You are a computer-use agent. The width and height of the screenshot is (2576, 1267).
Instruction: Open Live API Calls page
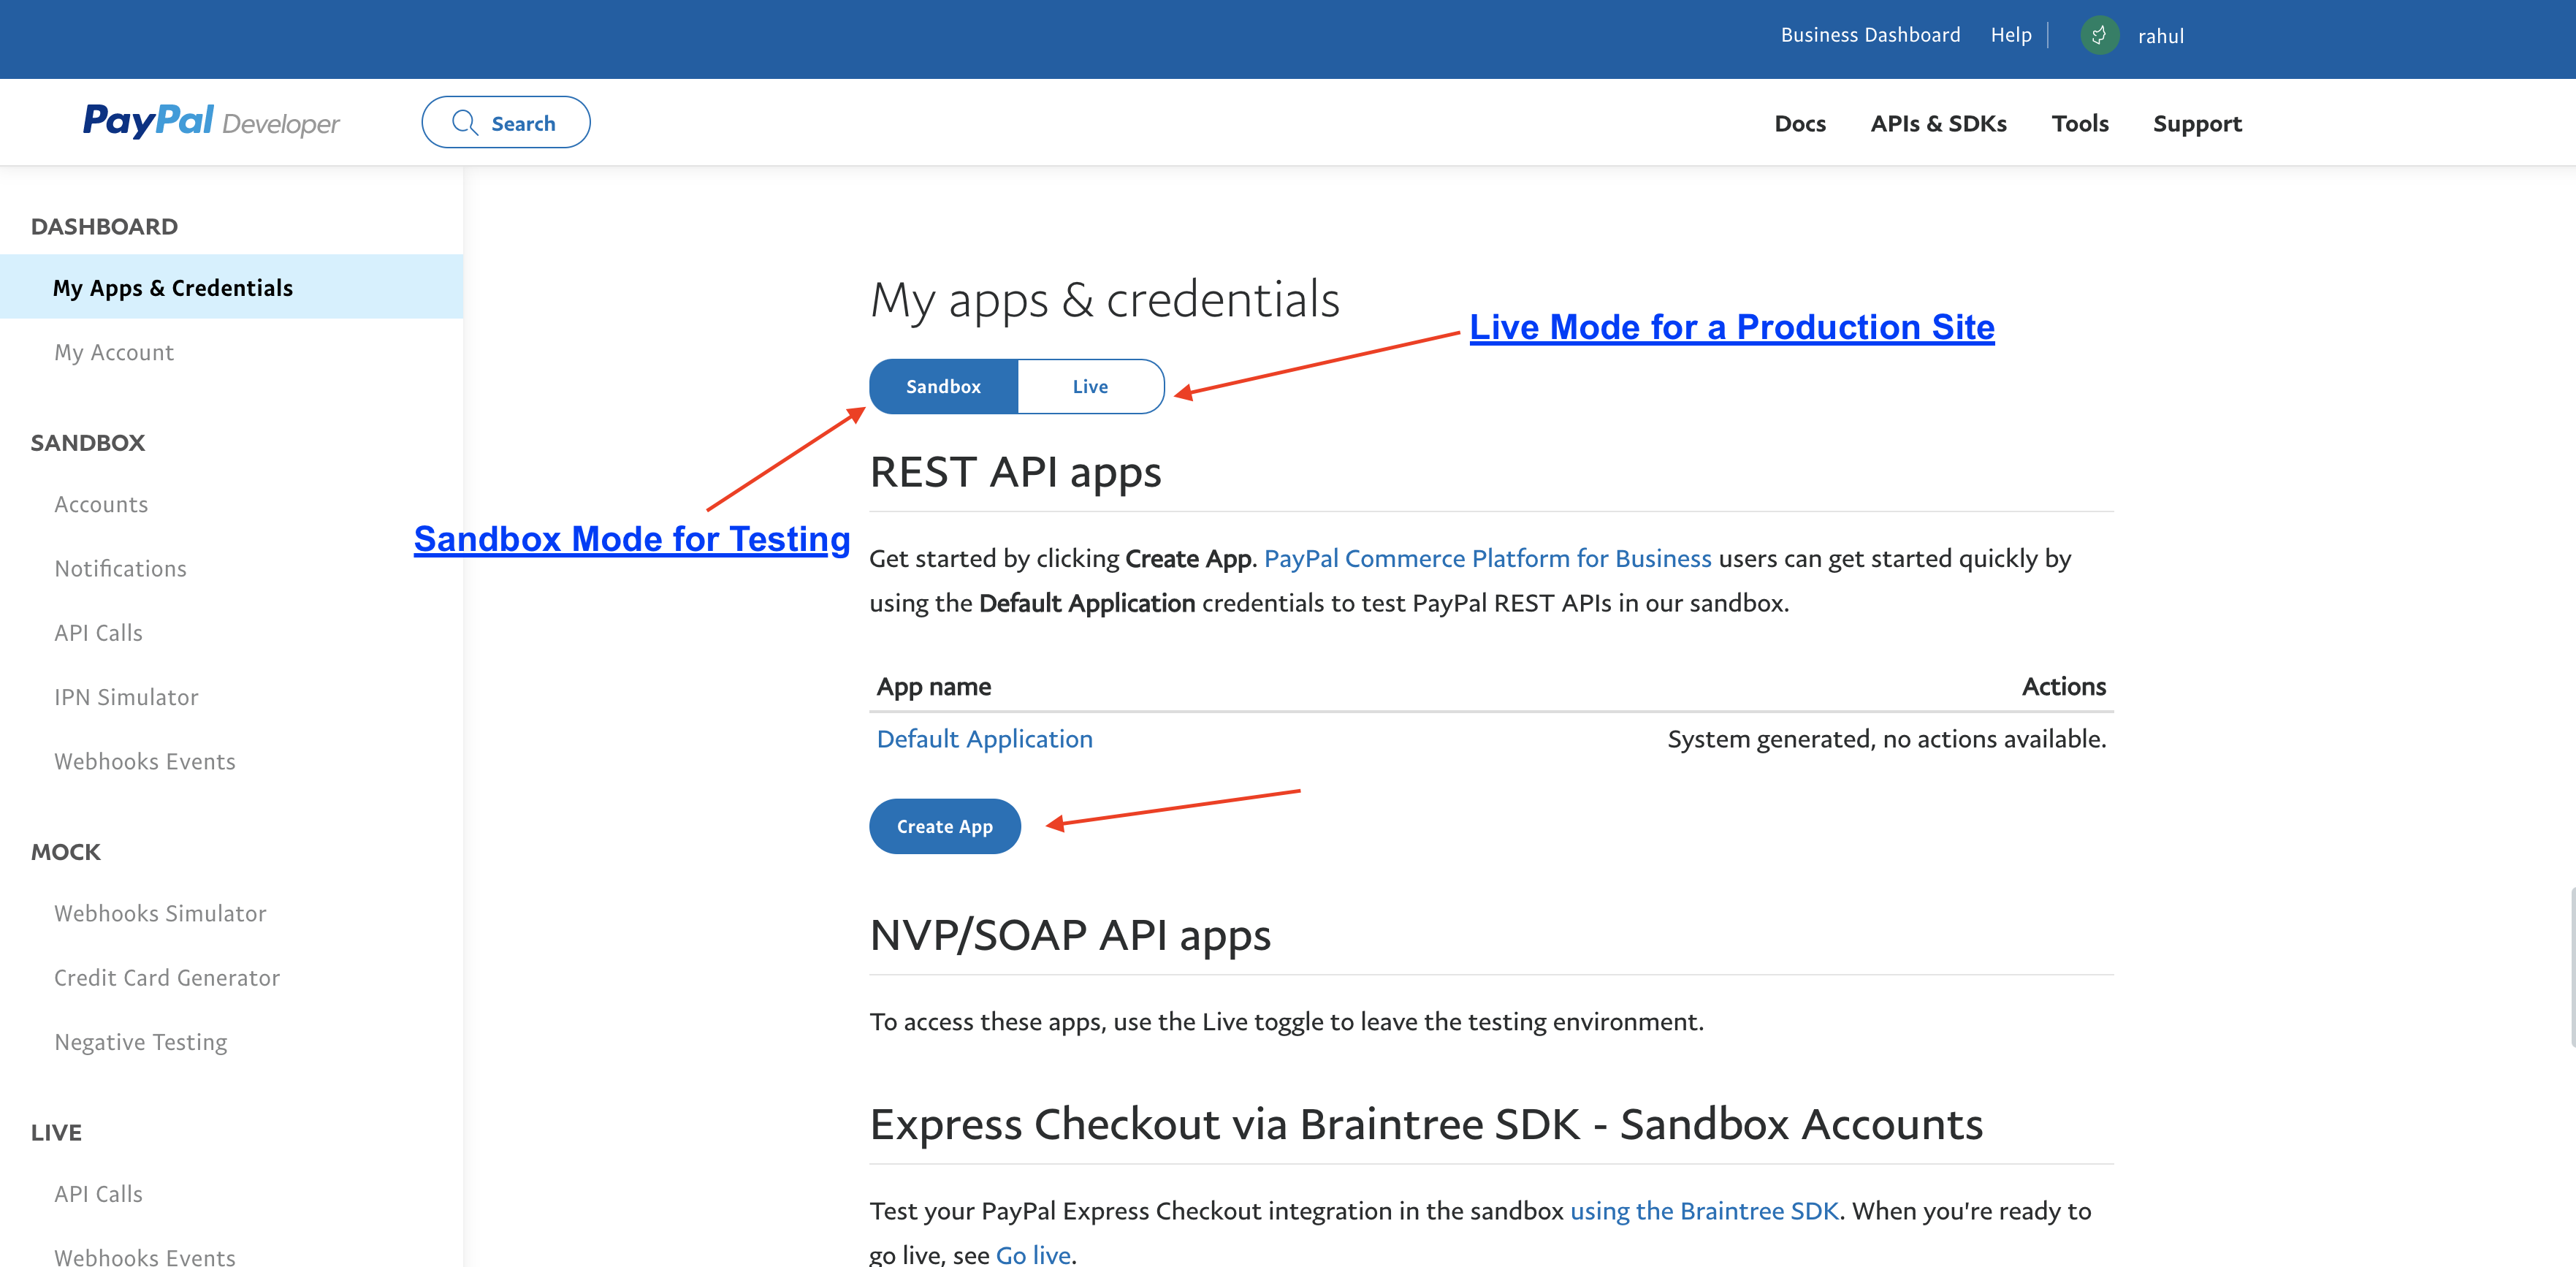tap(98, 1194)
